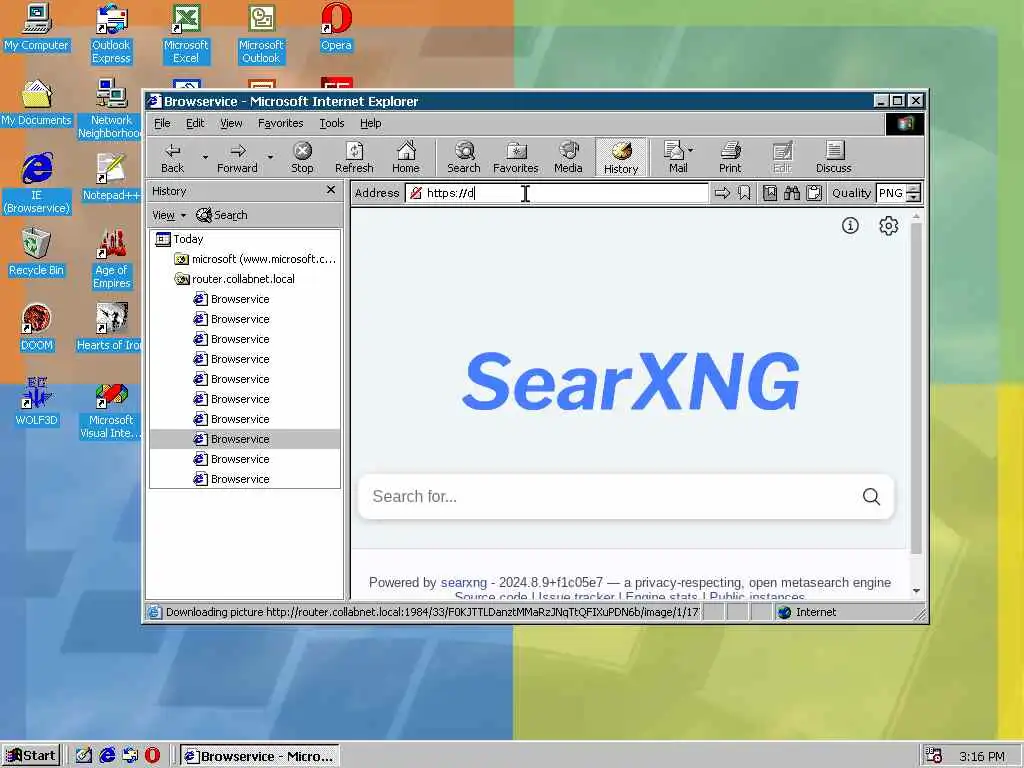Open the bookmarks book icon in address bar
This screenshot has height=768, width=1024.
[770, 193]
